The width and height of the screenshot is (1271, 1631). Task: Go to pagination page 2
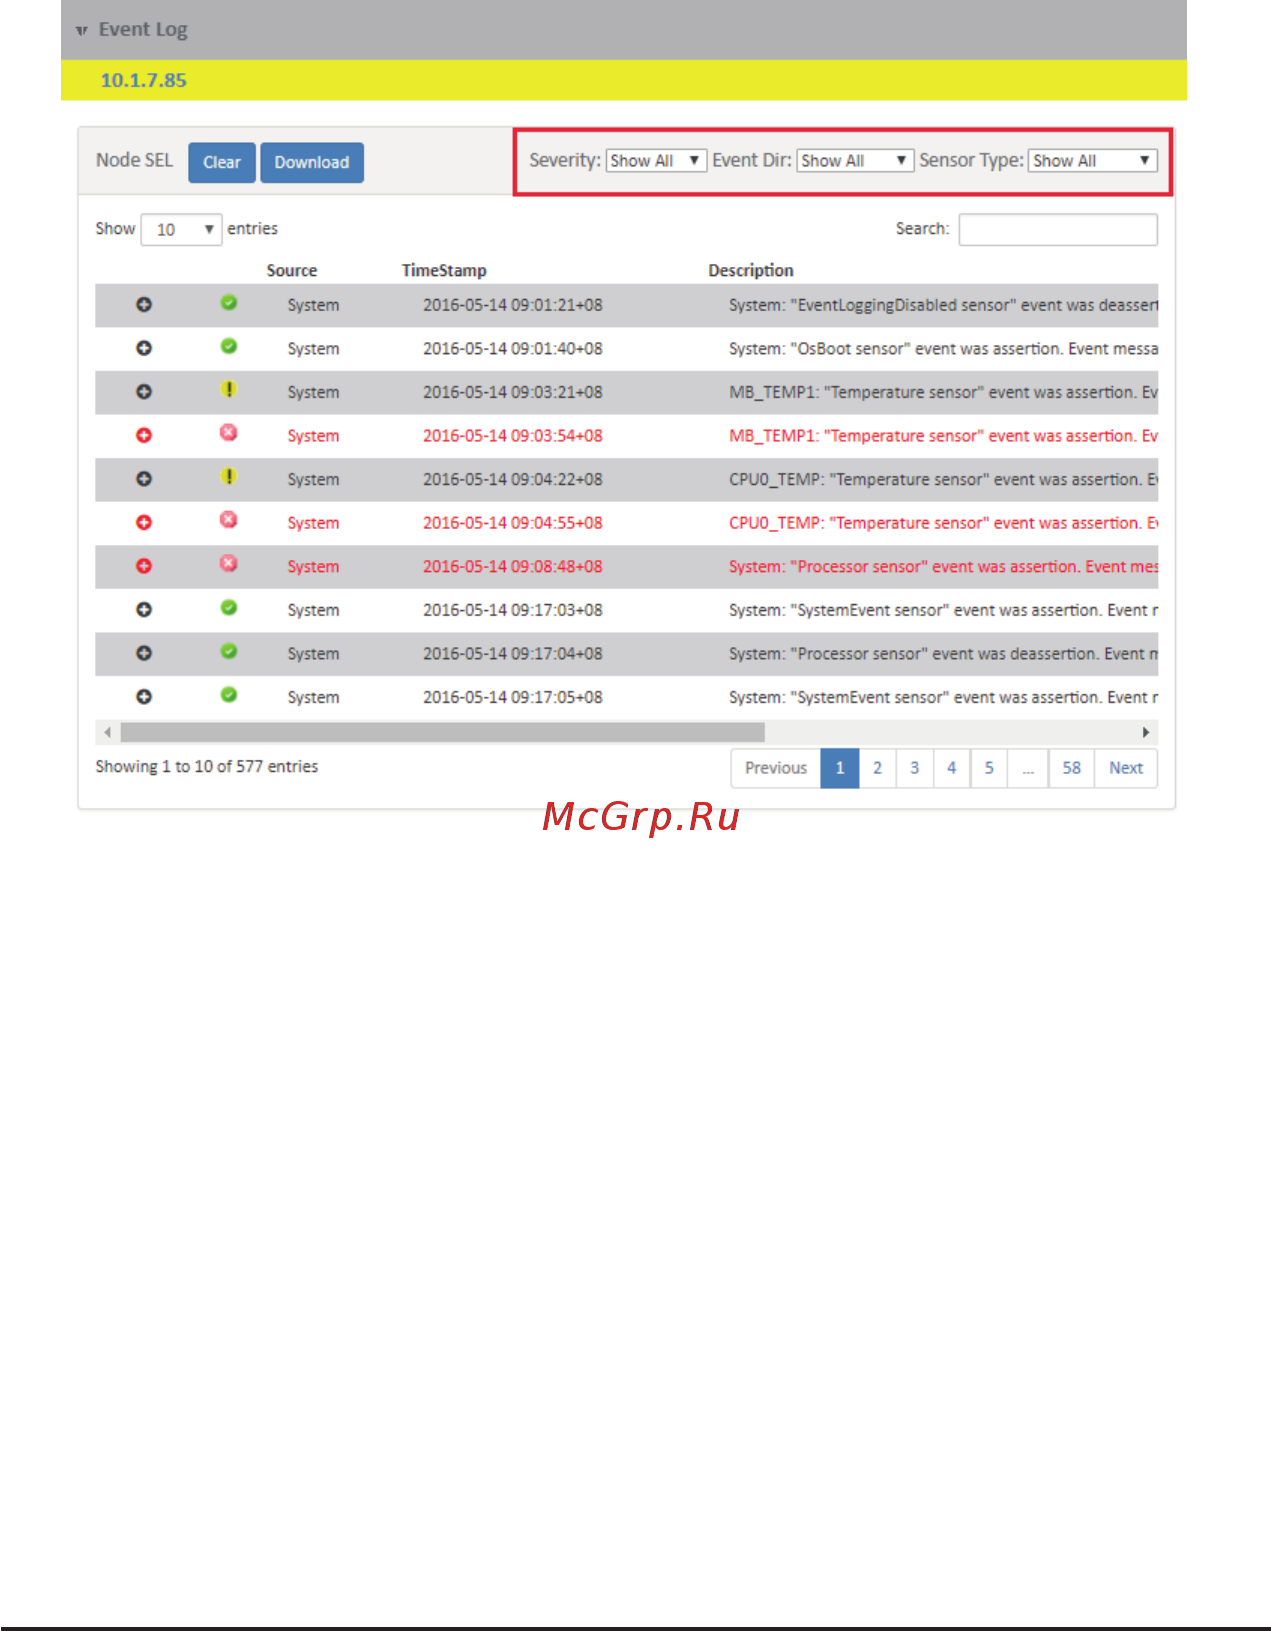coord(877,768)
